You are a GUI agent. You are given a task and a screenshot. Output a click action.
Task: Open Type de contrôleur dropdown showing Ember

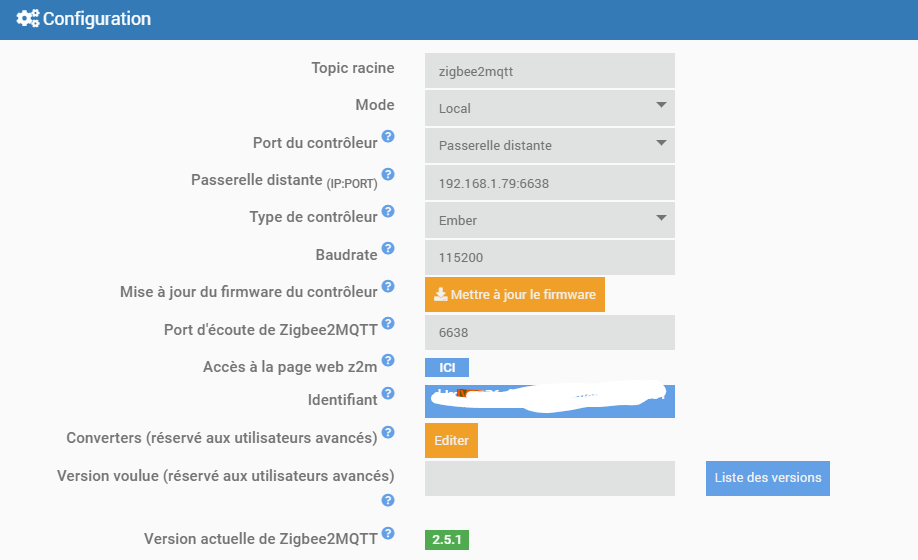point(550,220)
